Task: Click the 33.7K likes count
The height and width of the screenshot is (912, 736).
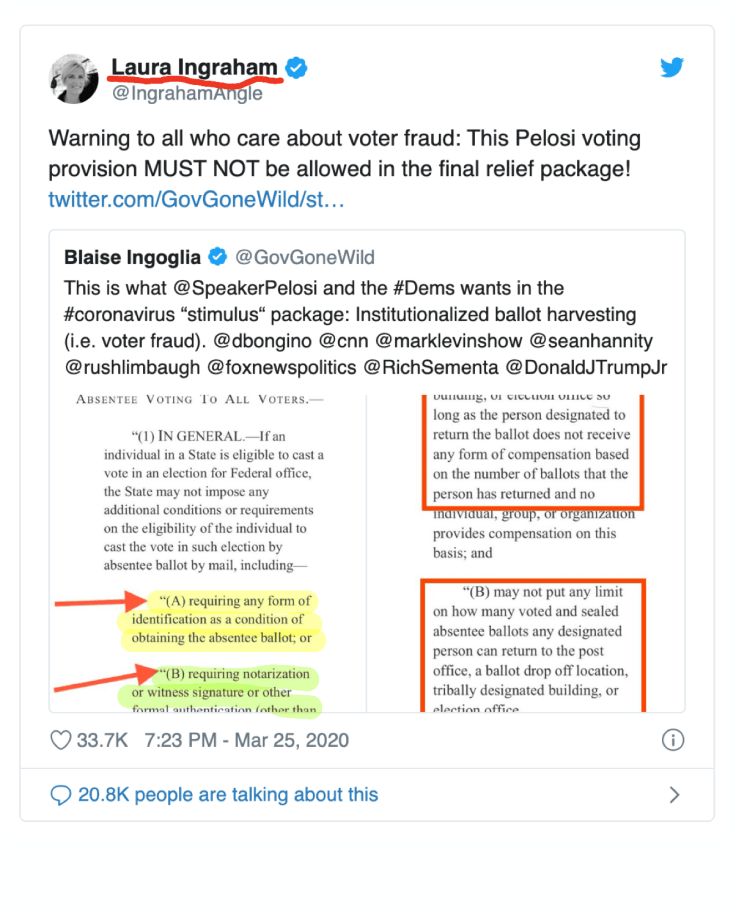Action: 103,741
